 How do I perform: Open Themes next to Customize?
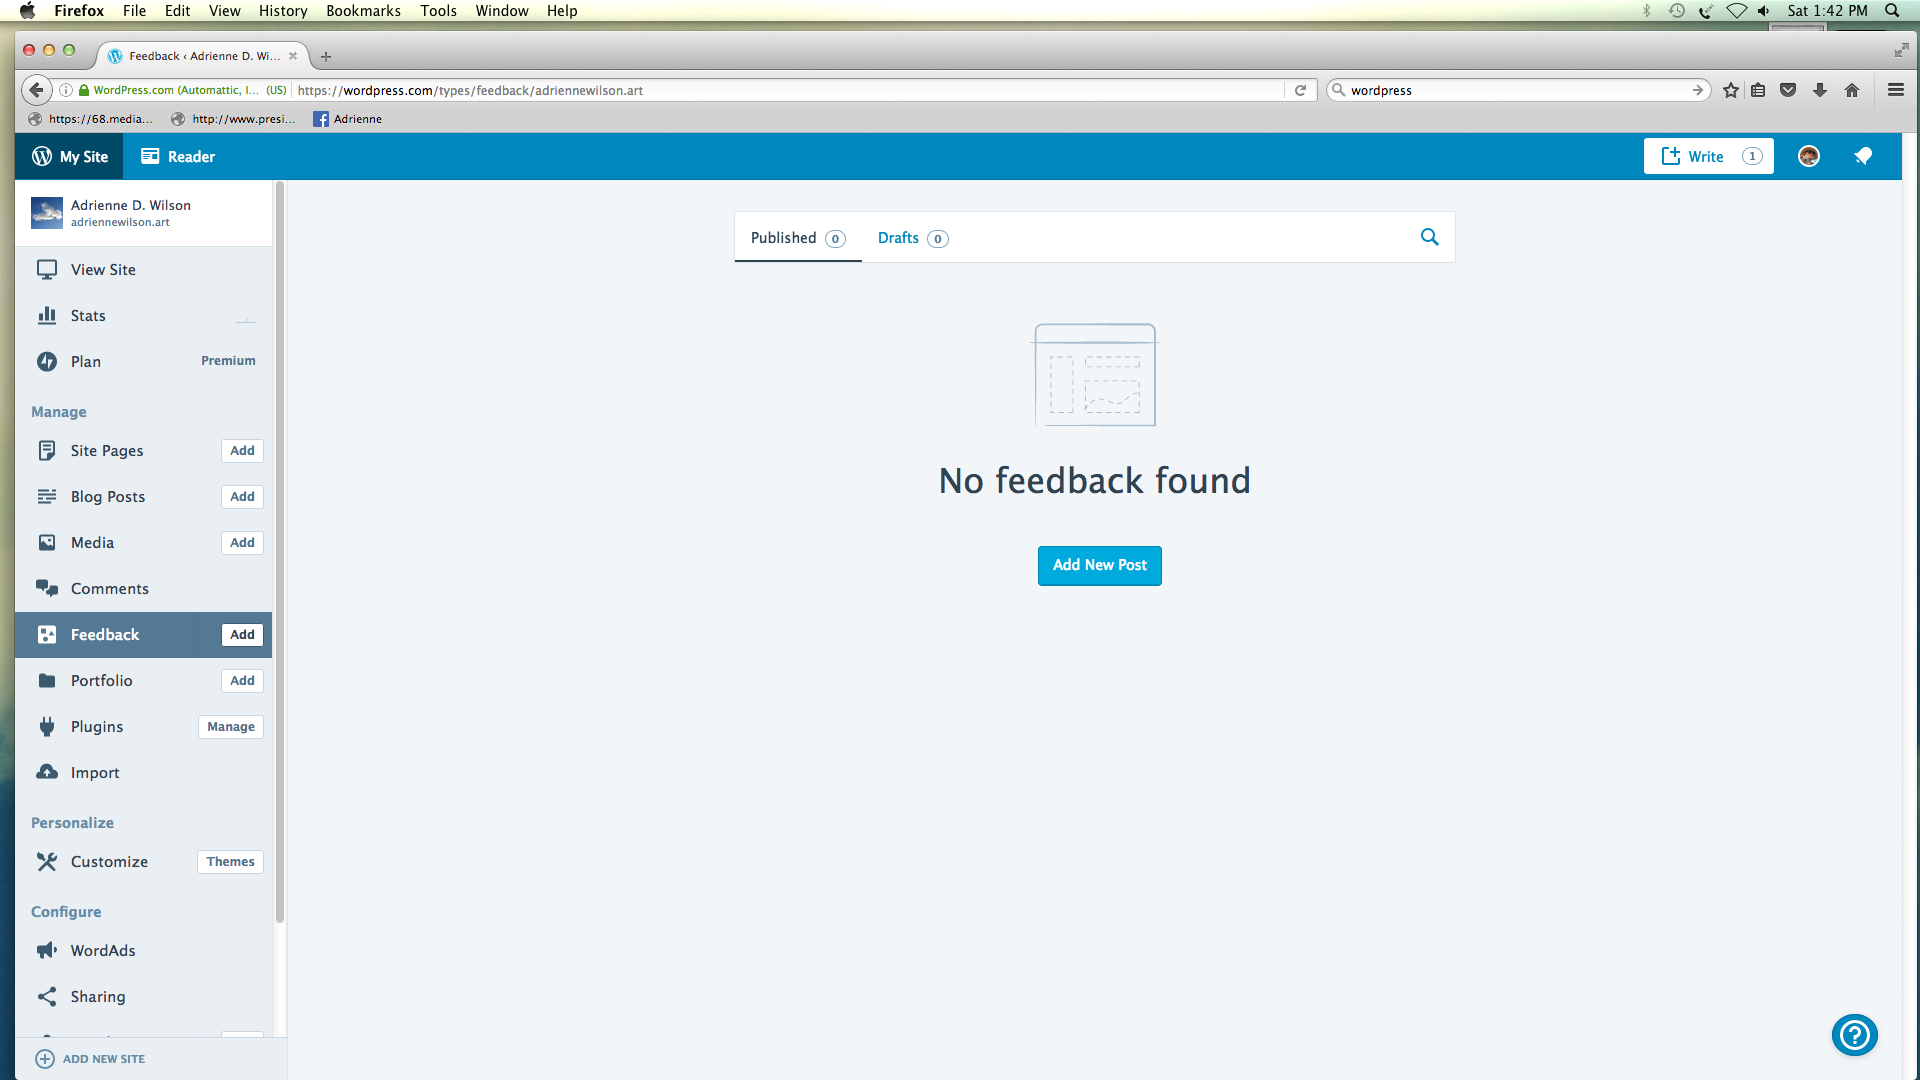tap(230, 862)
